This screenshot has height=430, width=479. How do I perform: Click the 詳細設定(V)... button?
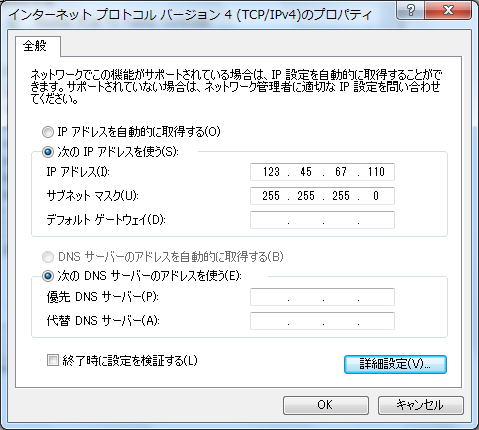(x=395, y=364)
